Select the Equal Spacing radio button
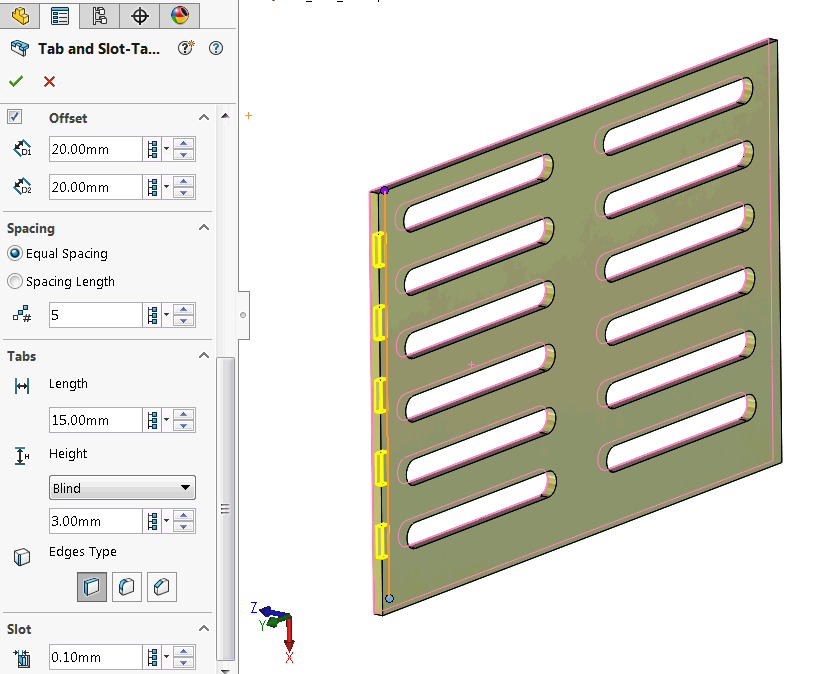The width and height of the screenshot is (818, 674). (15, 254)
